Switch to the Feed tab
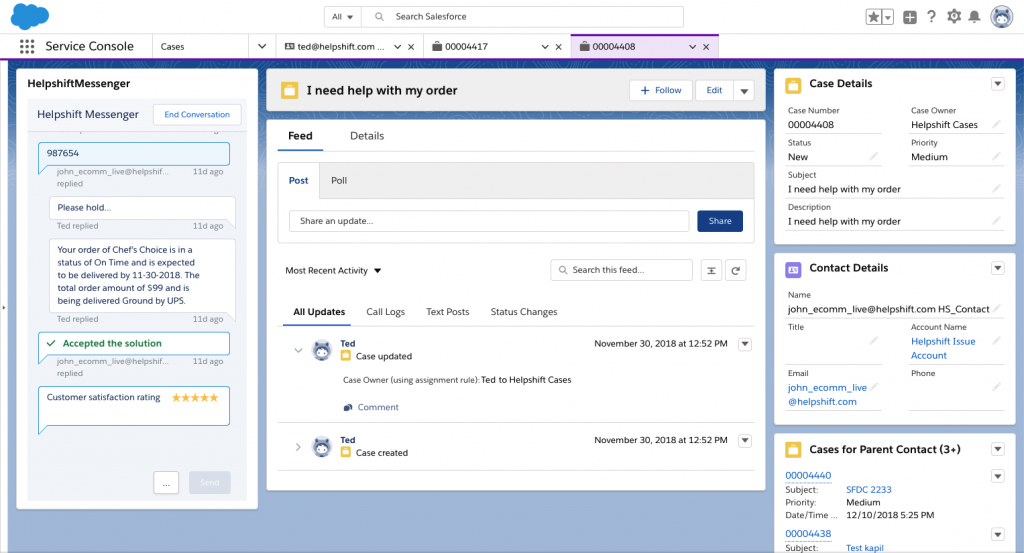 click(300, 136)
